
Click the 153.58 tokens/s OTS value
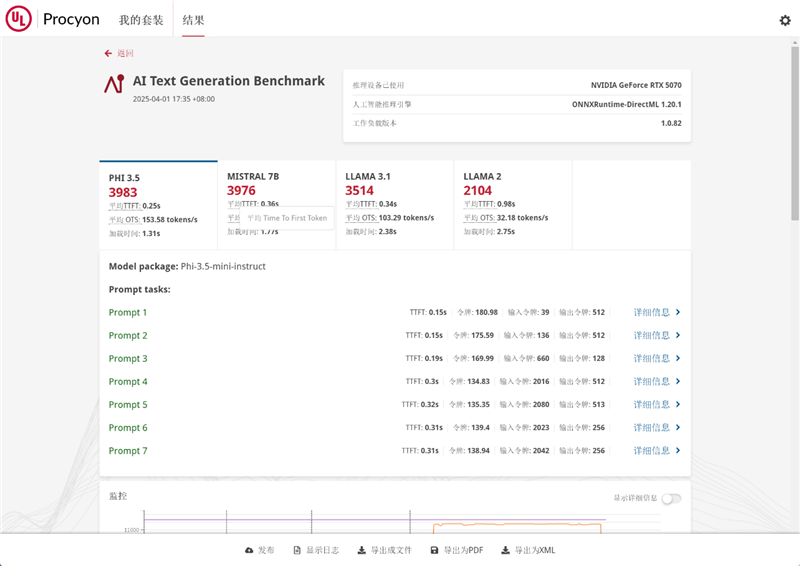click(169, 219)
